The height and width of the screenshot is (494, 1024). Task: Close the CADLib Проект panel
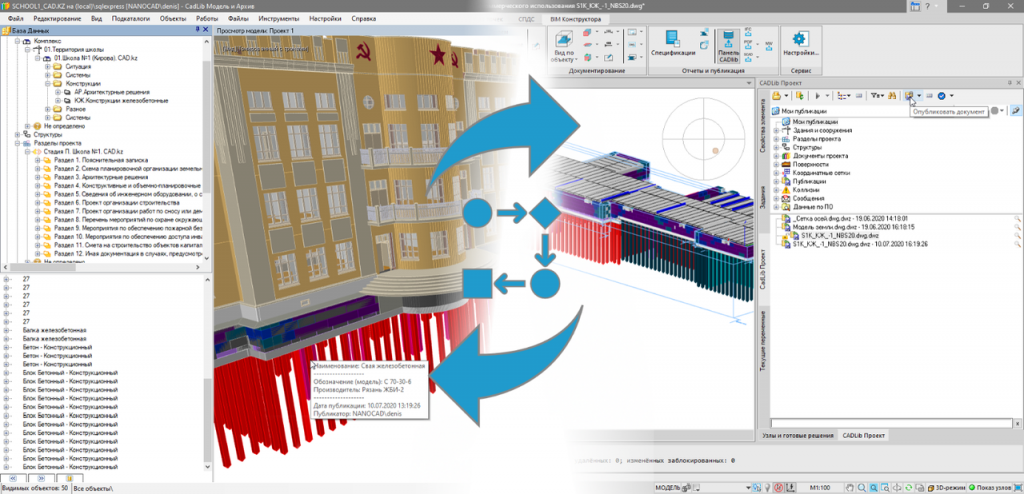1018,84
